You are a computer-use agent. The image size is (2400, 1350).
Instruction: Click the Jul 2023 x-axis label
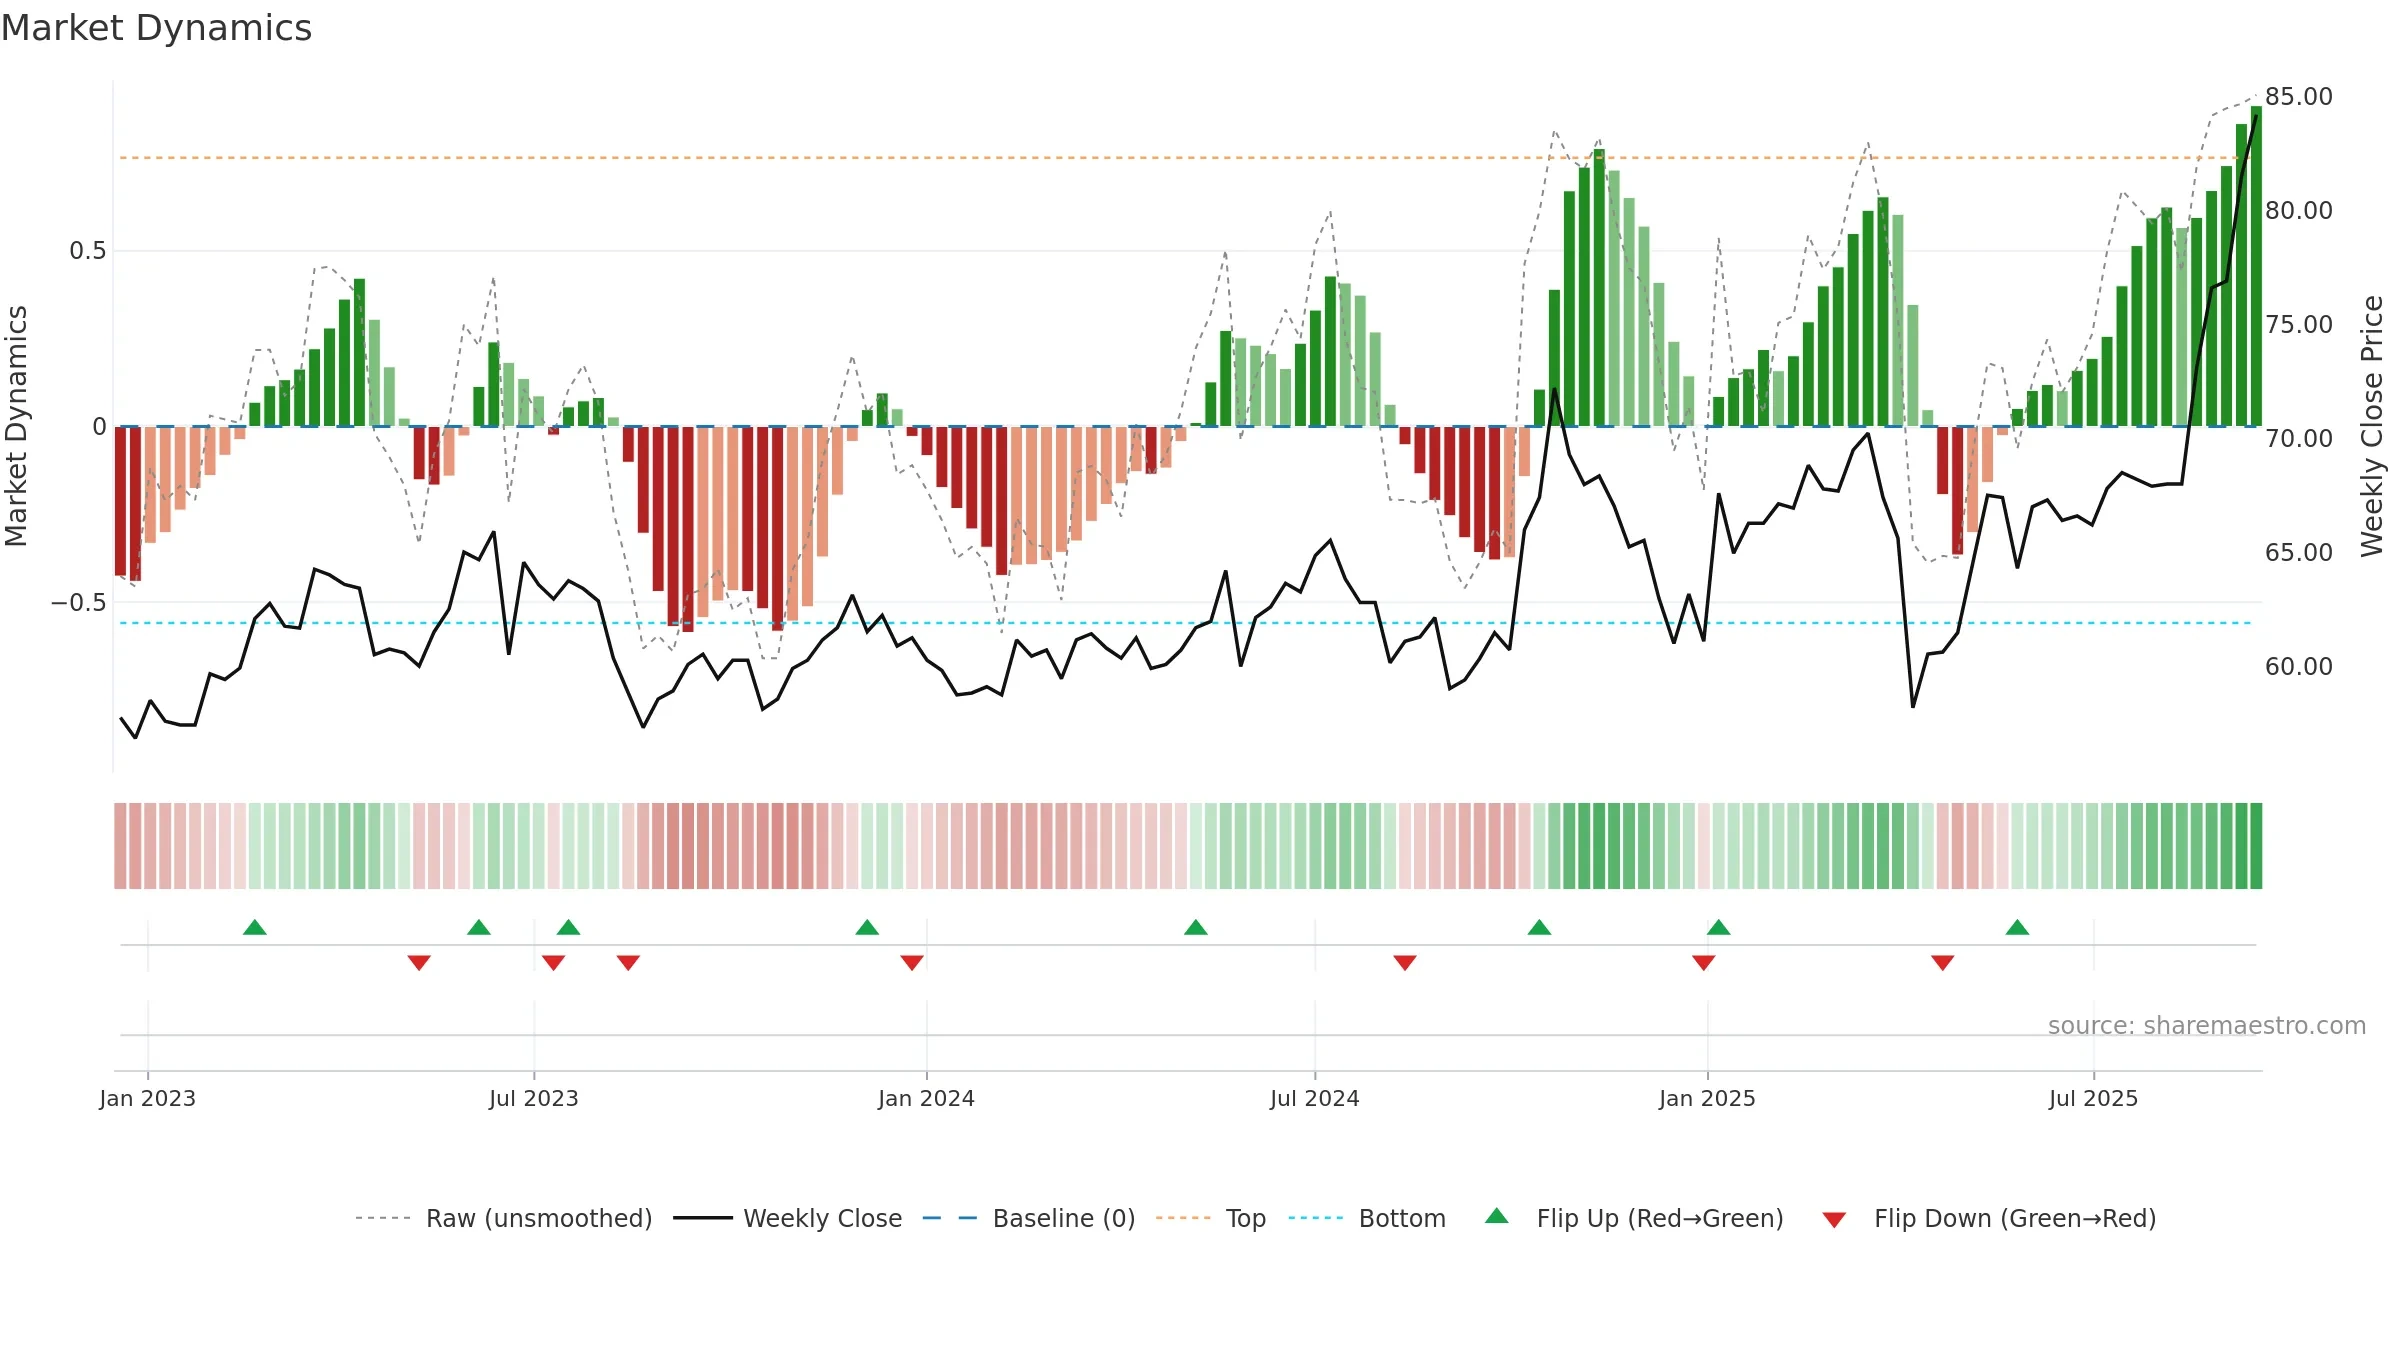pyautogui.click(x=534, y=1098)
